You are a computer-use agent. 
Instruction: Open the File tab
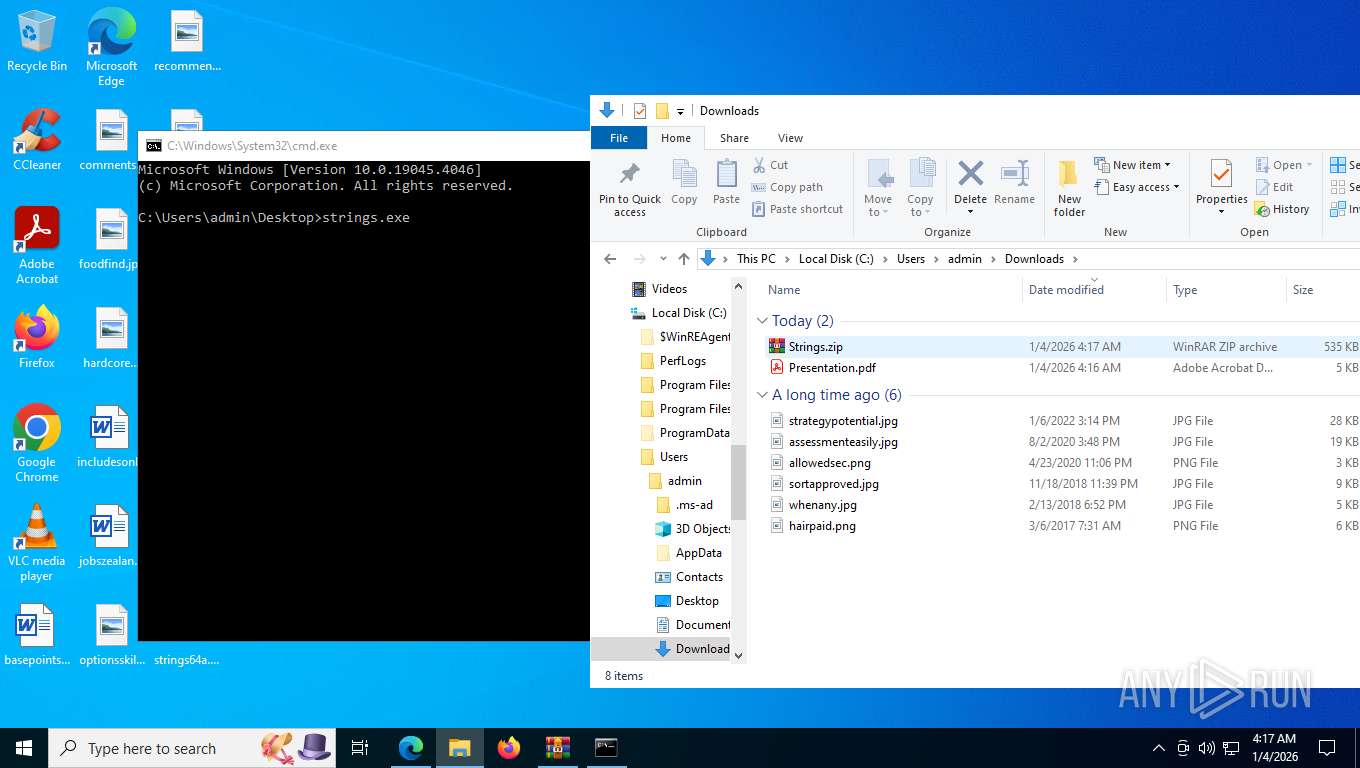click(x=619, y=138)
